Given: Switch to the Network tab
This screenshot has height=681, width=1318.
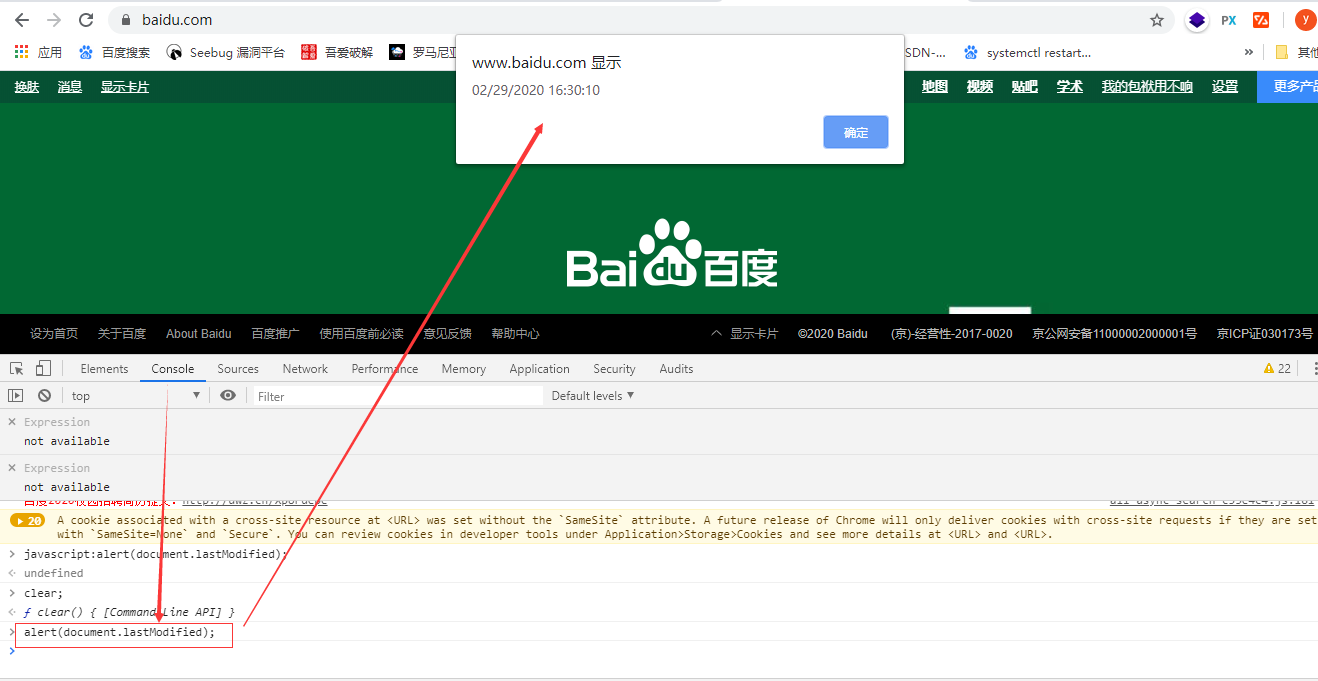Looking at the screenshot, I should (305, 369).
